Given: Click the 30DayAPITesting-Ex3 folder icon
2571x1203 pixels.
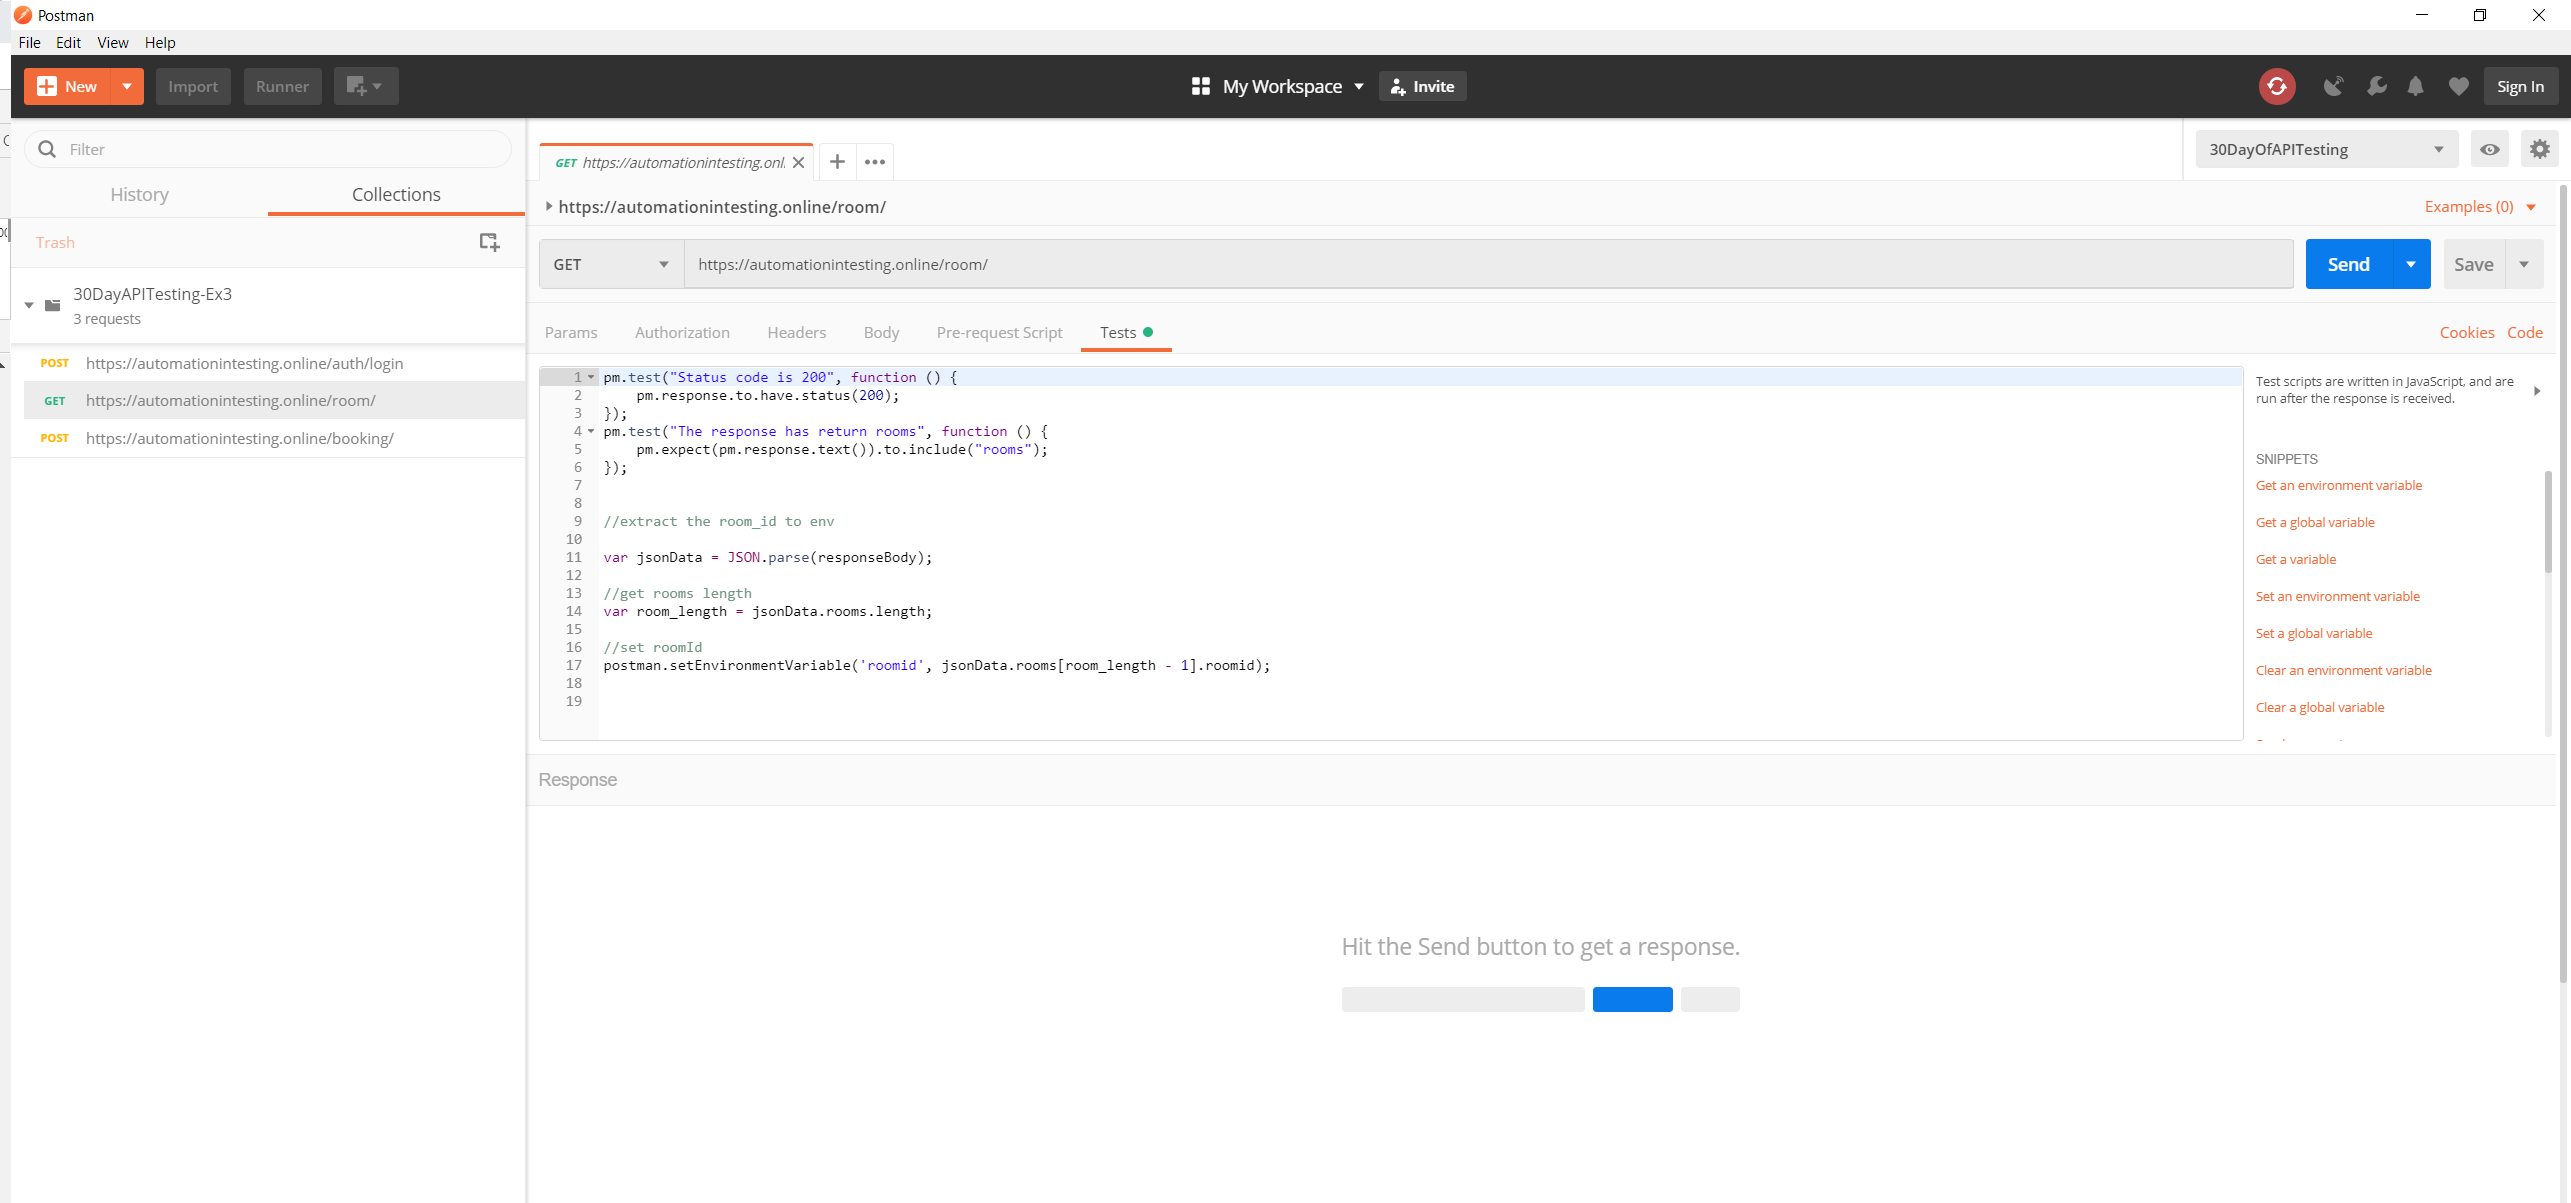Looking at the screenshot, I should 53,305.
